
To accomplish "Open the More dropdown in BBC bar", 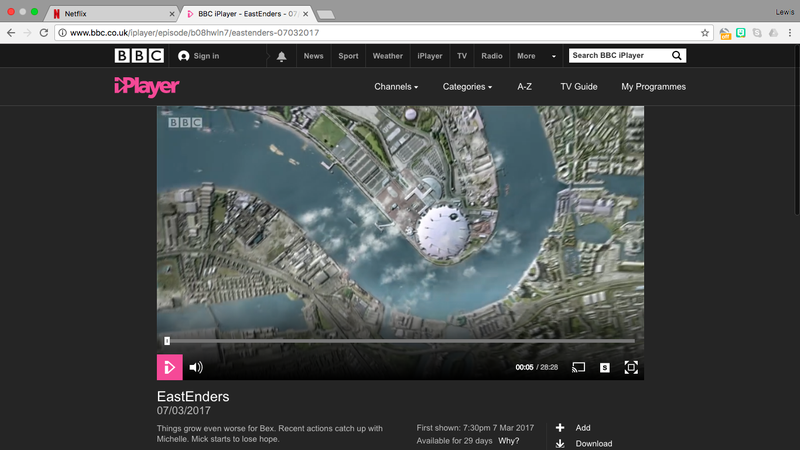I will point(530,56).
